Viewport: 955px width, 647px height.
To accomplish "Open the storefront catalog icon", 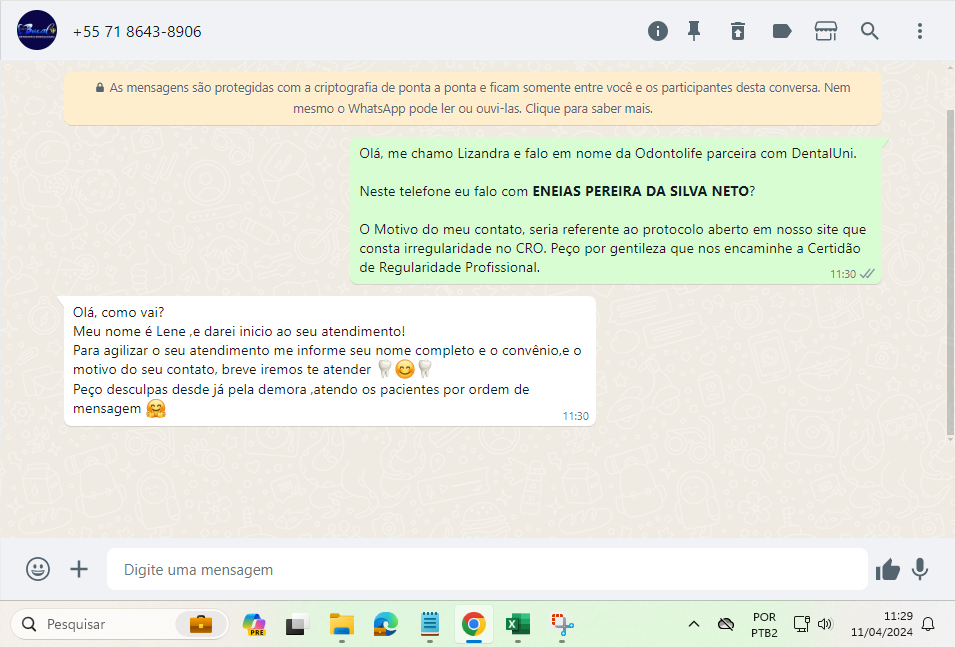I will pyautogui.click(x=826, y=31).
